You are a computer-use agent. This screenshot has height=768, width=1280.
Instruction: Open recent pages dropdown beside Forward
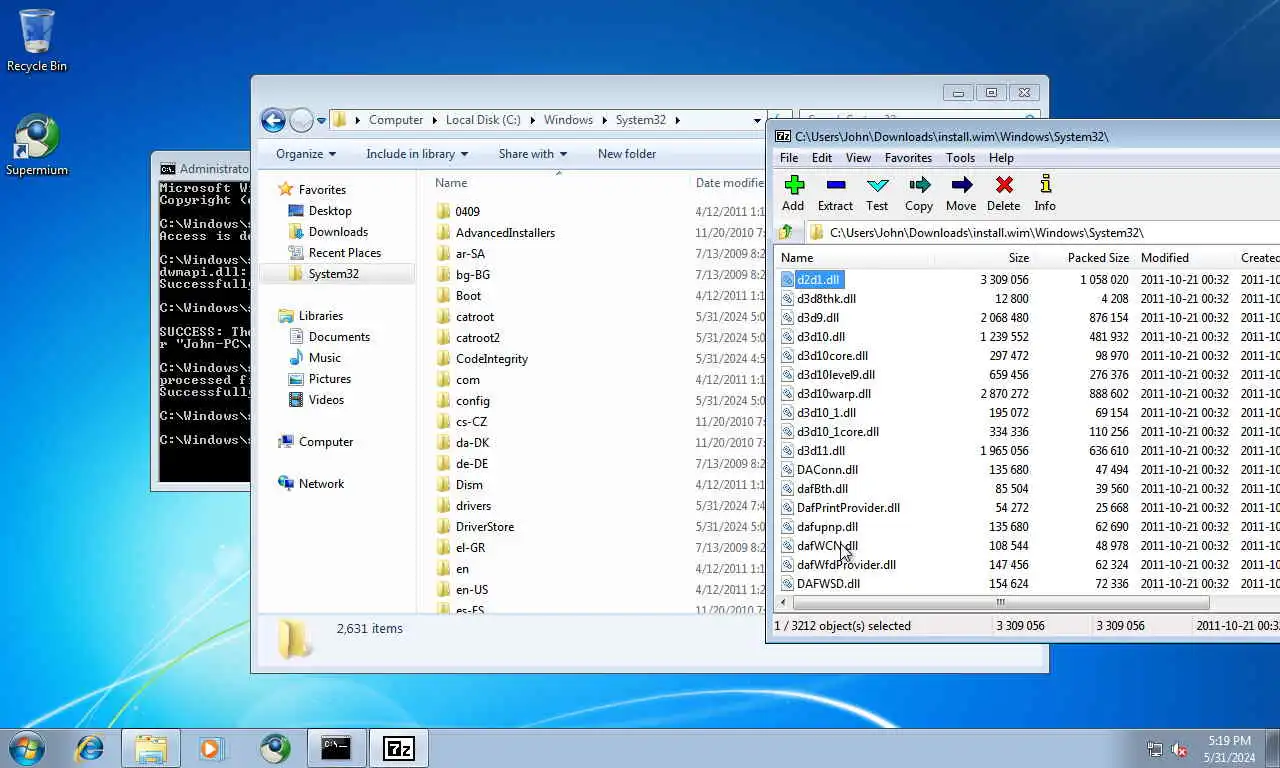point(321,121)
